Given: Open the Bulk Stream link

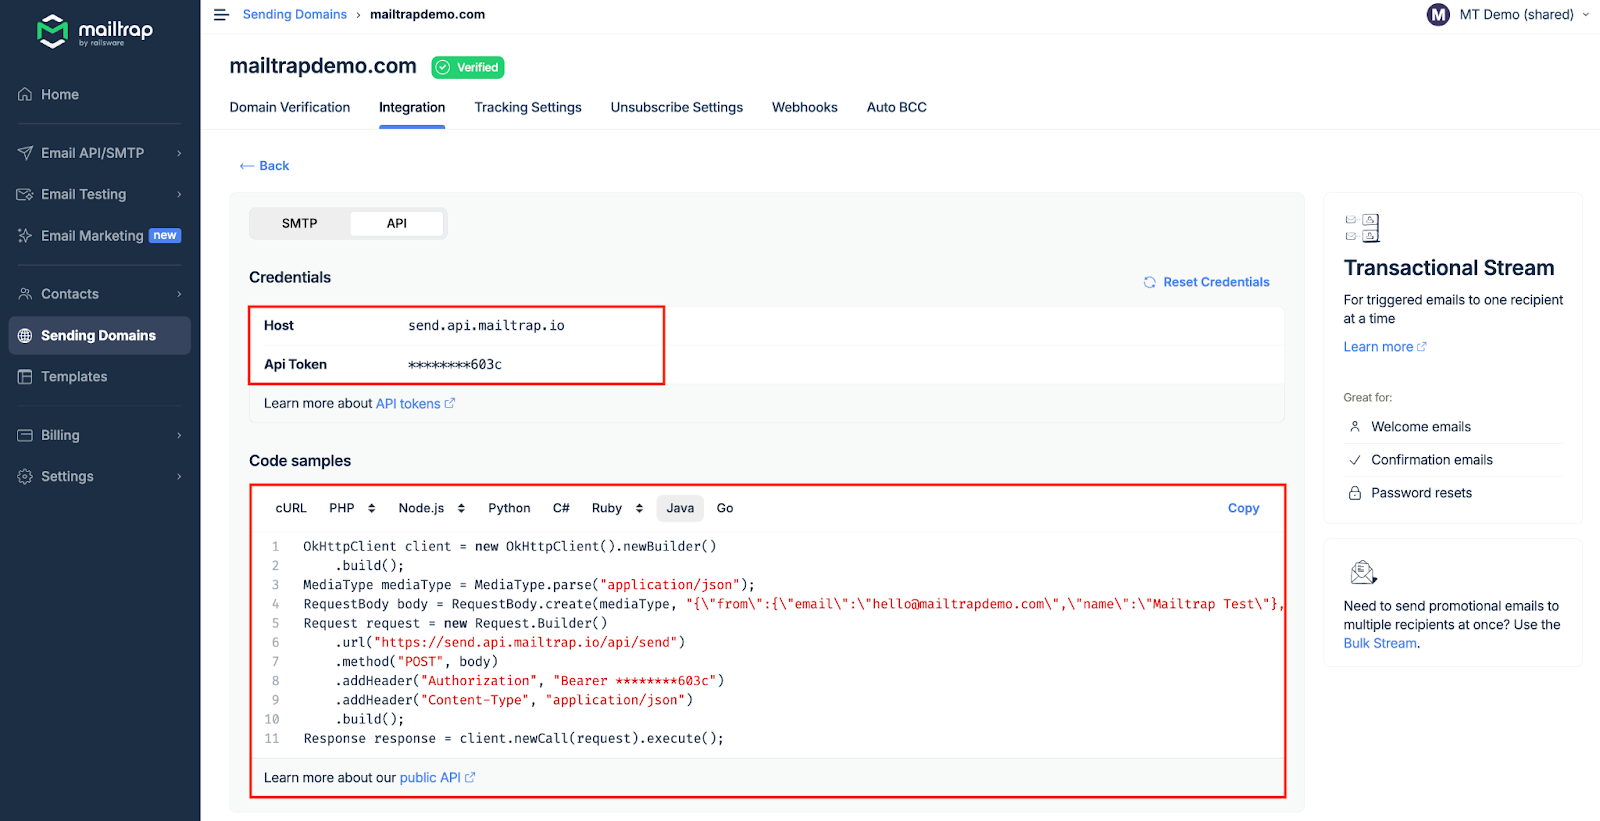Looking at the screenshot, I should click(x=1379, y=644).
